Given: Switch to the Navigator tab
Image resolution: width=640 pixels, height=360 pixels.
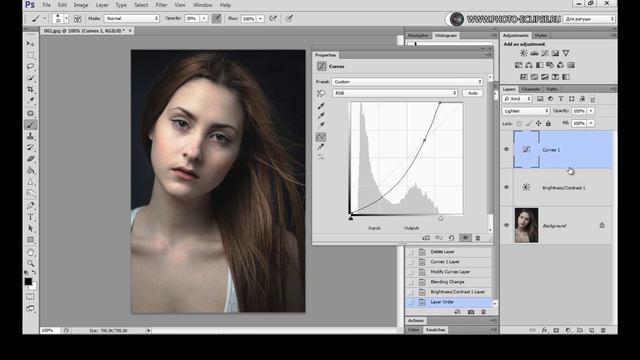Looking at the screenshot, I should (418, 36).
